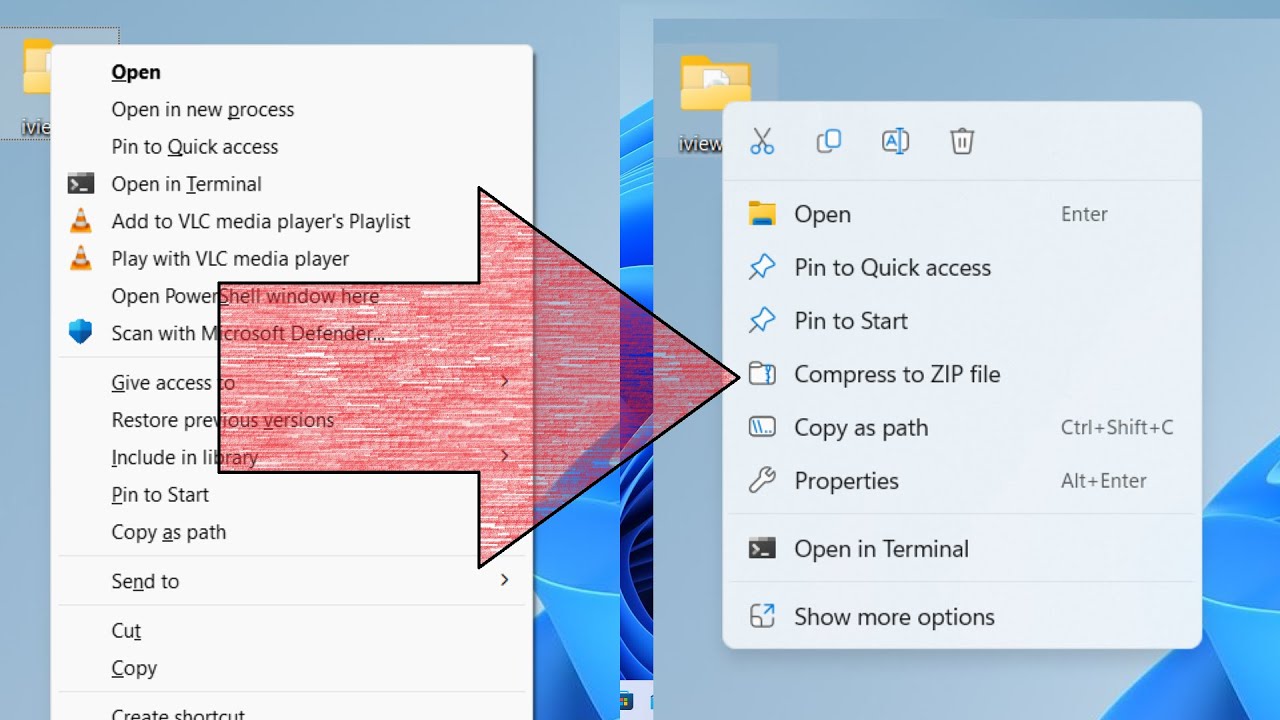The image size is (1280, 720).
Task: Select Show more options
Action: pyautogui.click(x=894, y=617)
